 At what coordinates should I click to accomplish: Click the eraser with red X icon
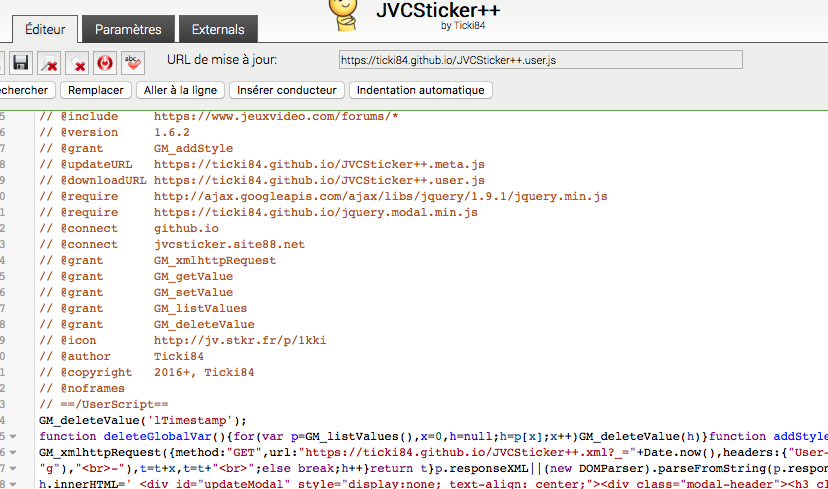coord(77,63)
